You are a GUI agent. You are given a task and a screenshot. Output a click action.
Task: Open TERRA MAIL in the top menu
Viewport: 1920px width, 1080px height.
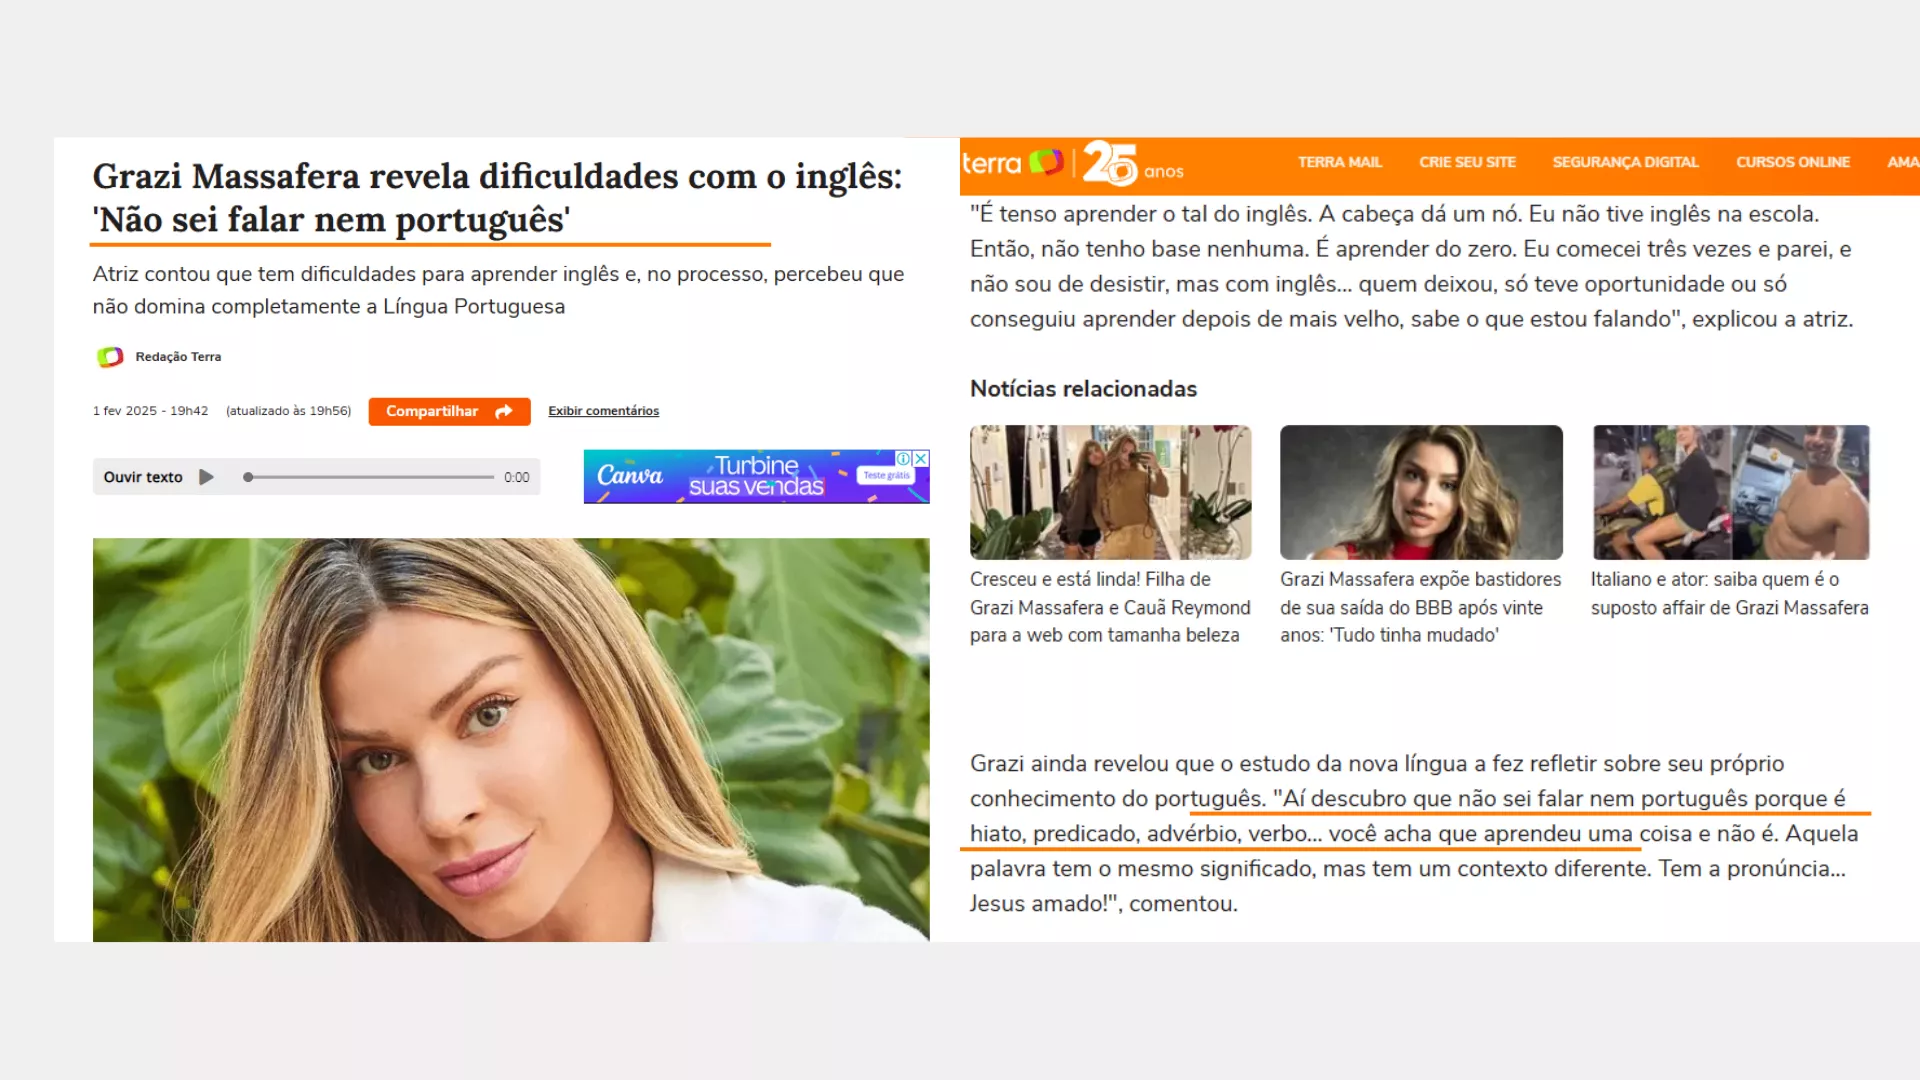1339,162
